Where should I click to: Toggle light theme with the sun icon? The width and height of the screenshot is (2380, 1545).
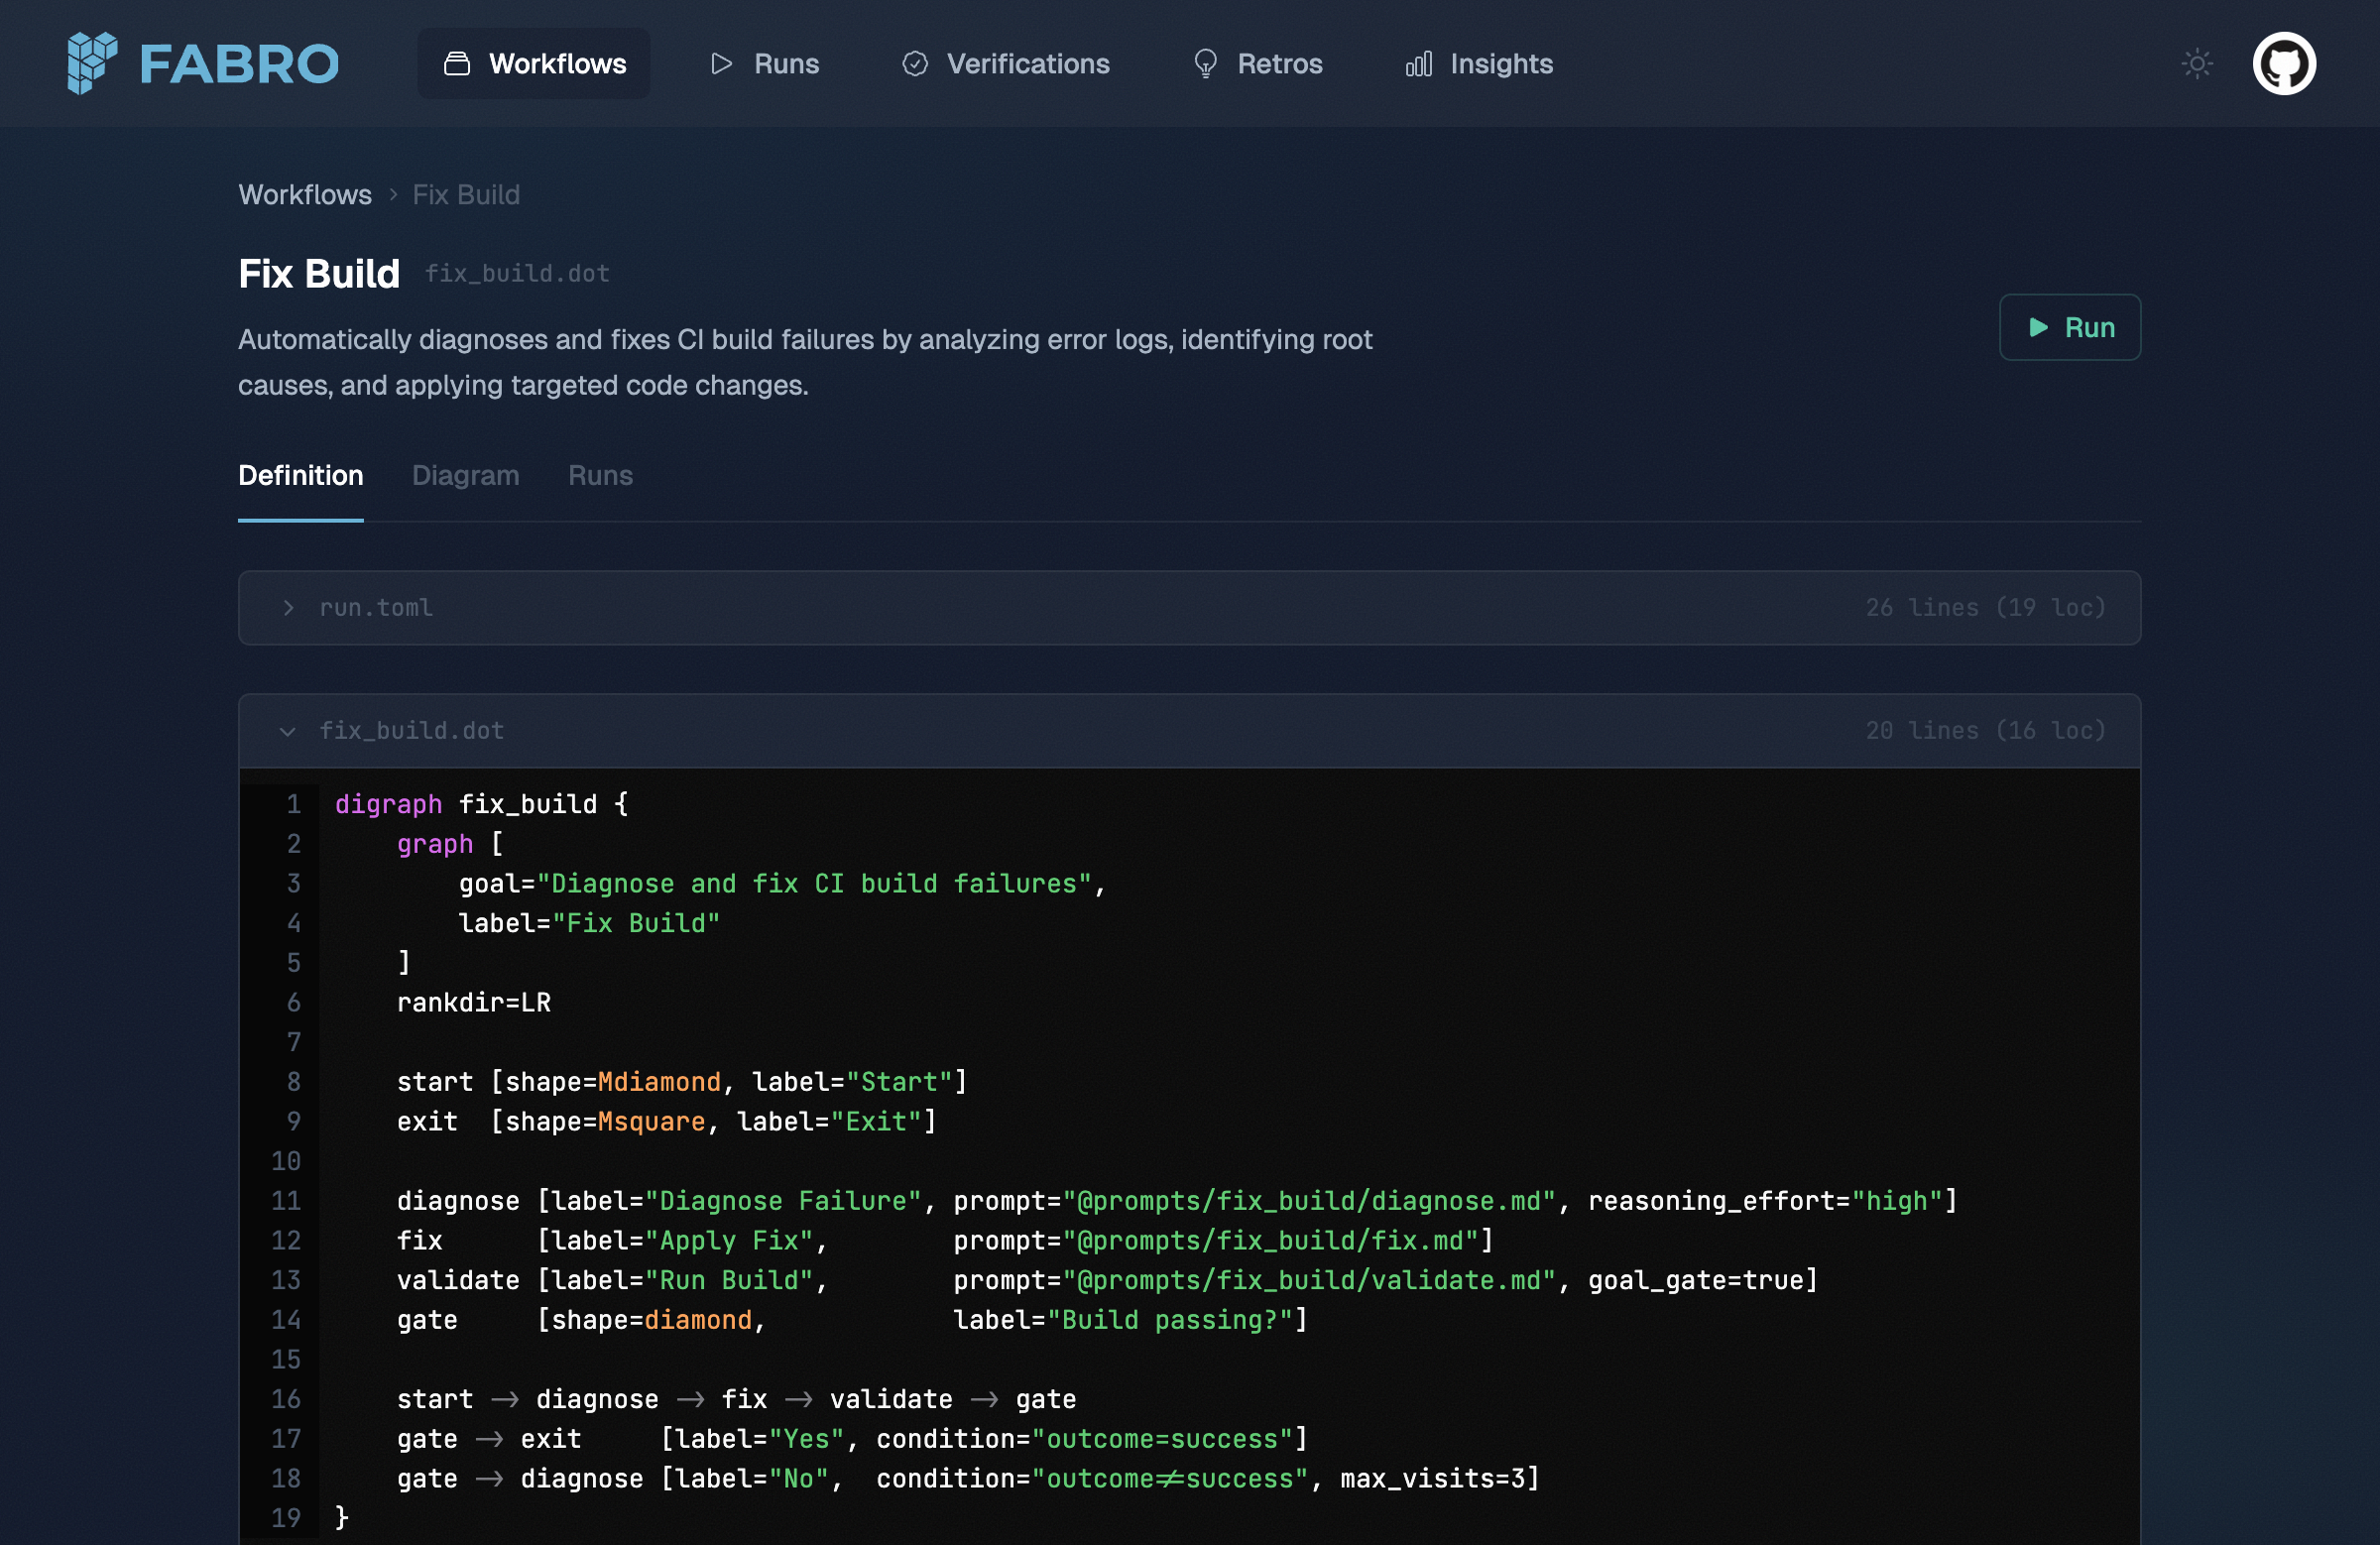[x=2196, y=63]
